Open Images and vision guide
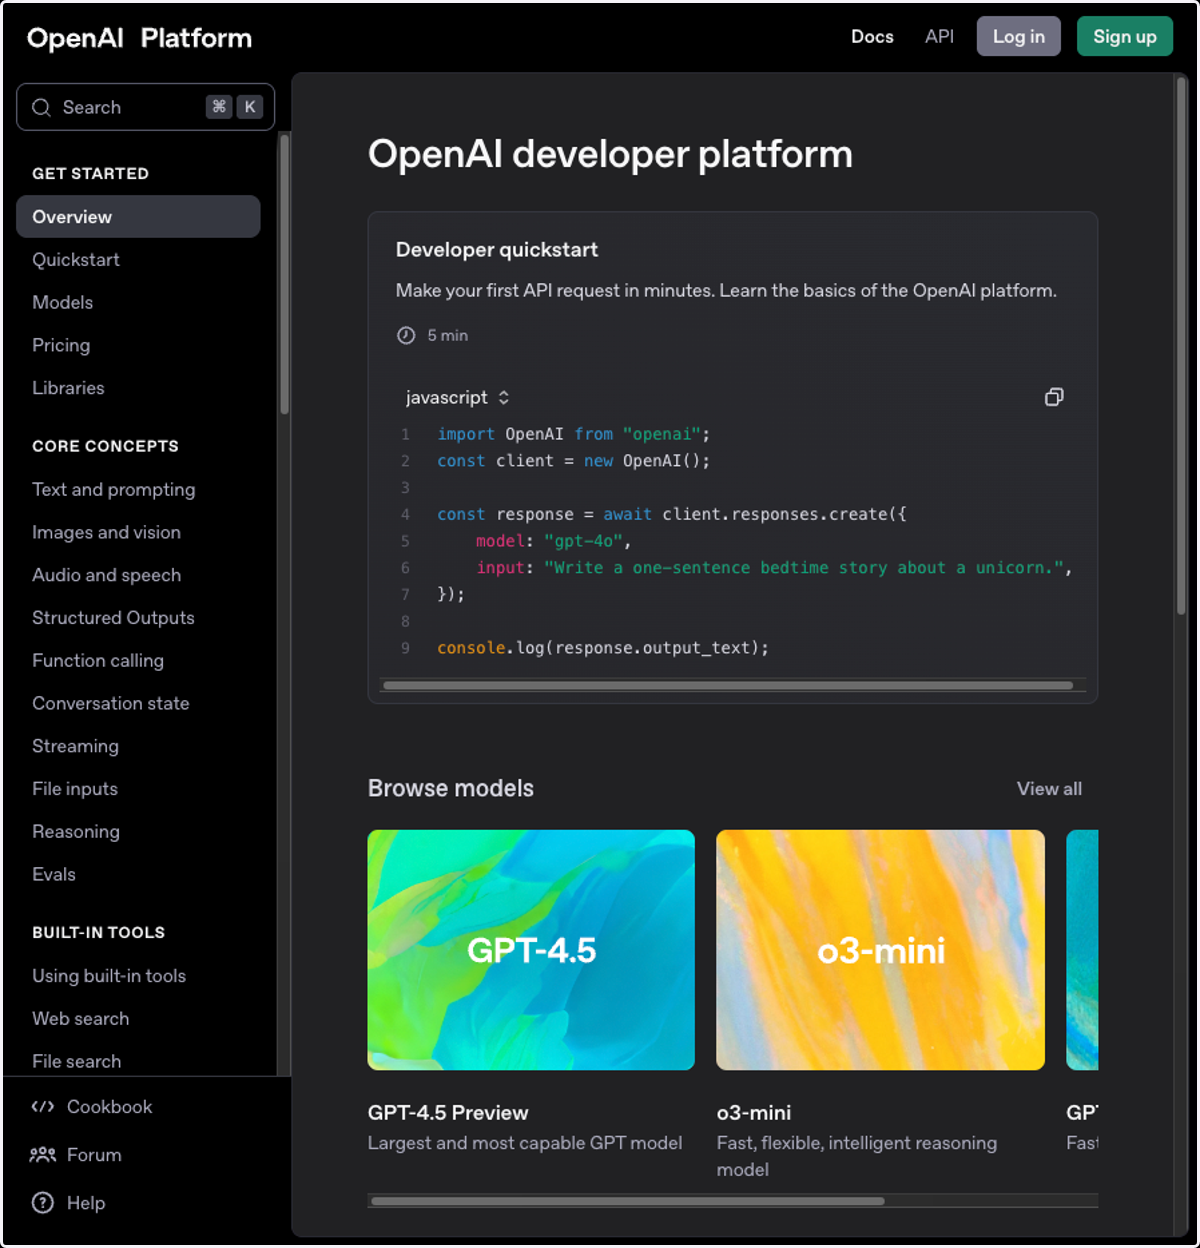This screenshot has width=1200, height=1248. [106, 532]
